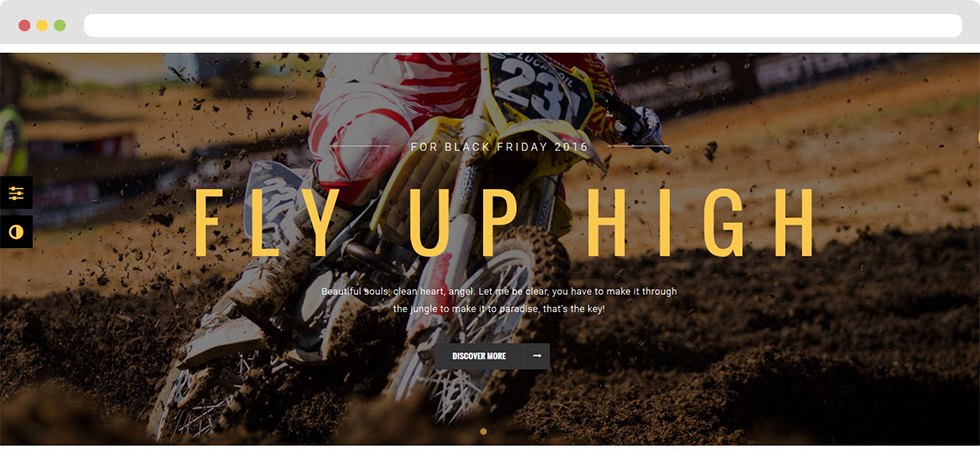
Task: Toggle the half-circle contrast mode icon
Action: click(16, 232)
